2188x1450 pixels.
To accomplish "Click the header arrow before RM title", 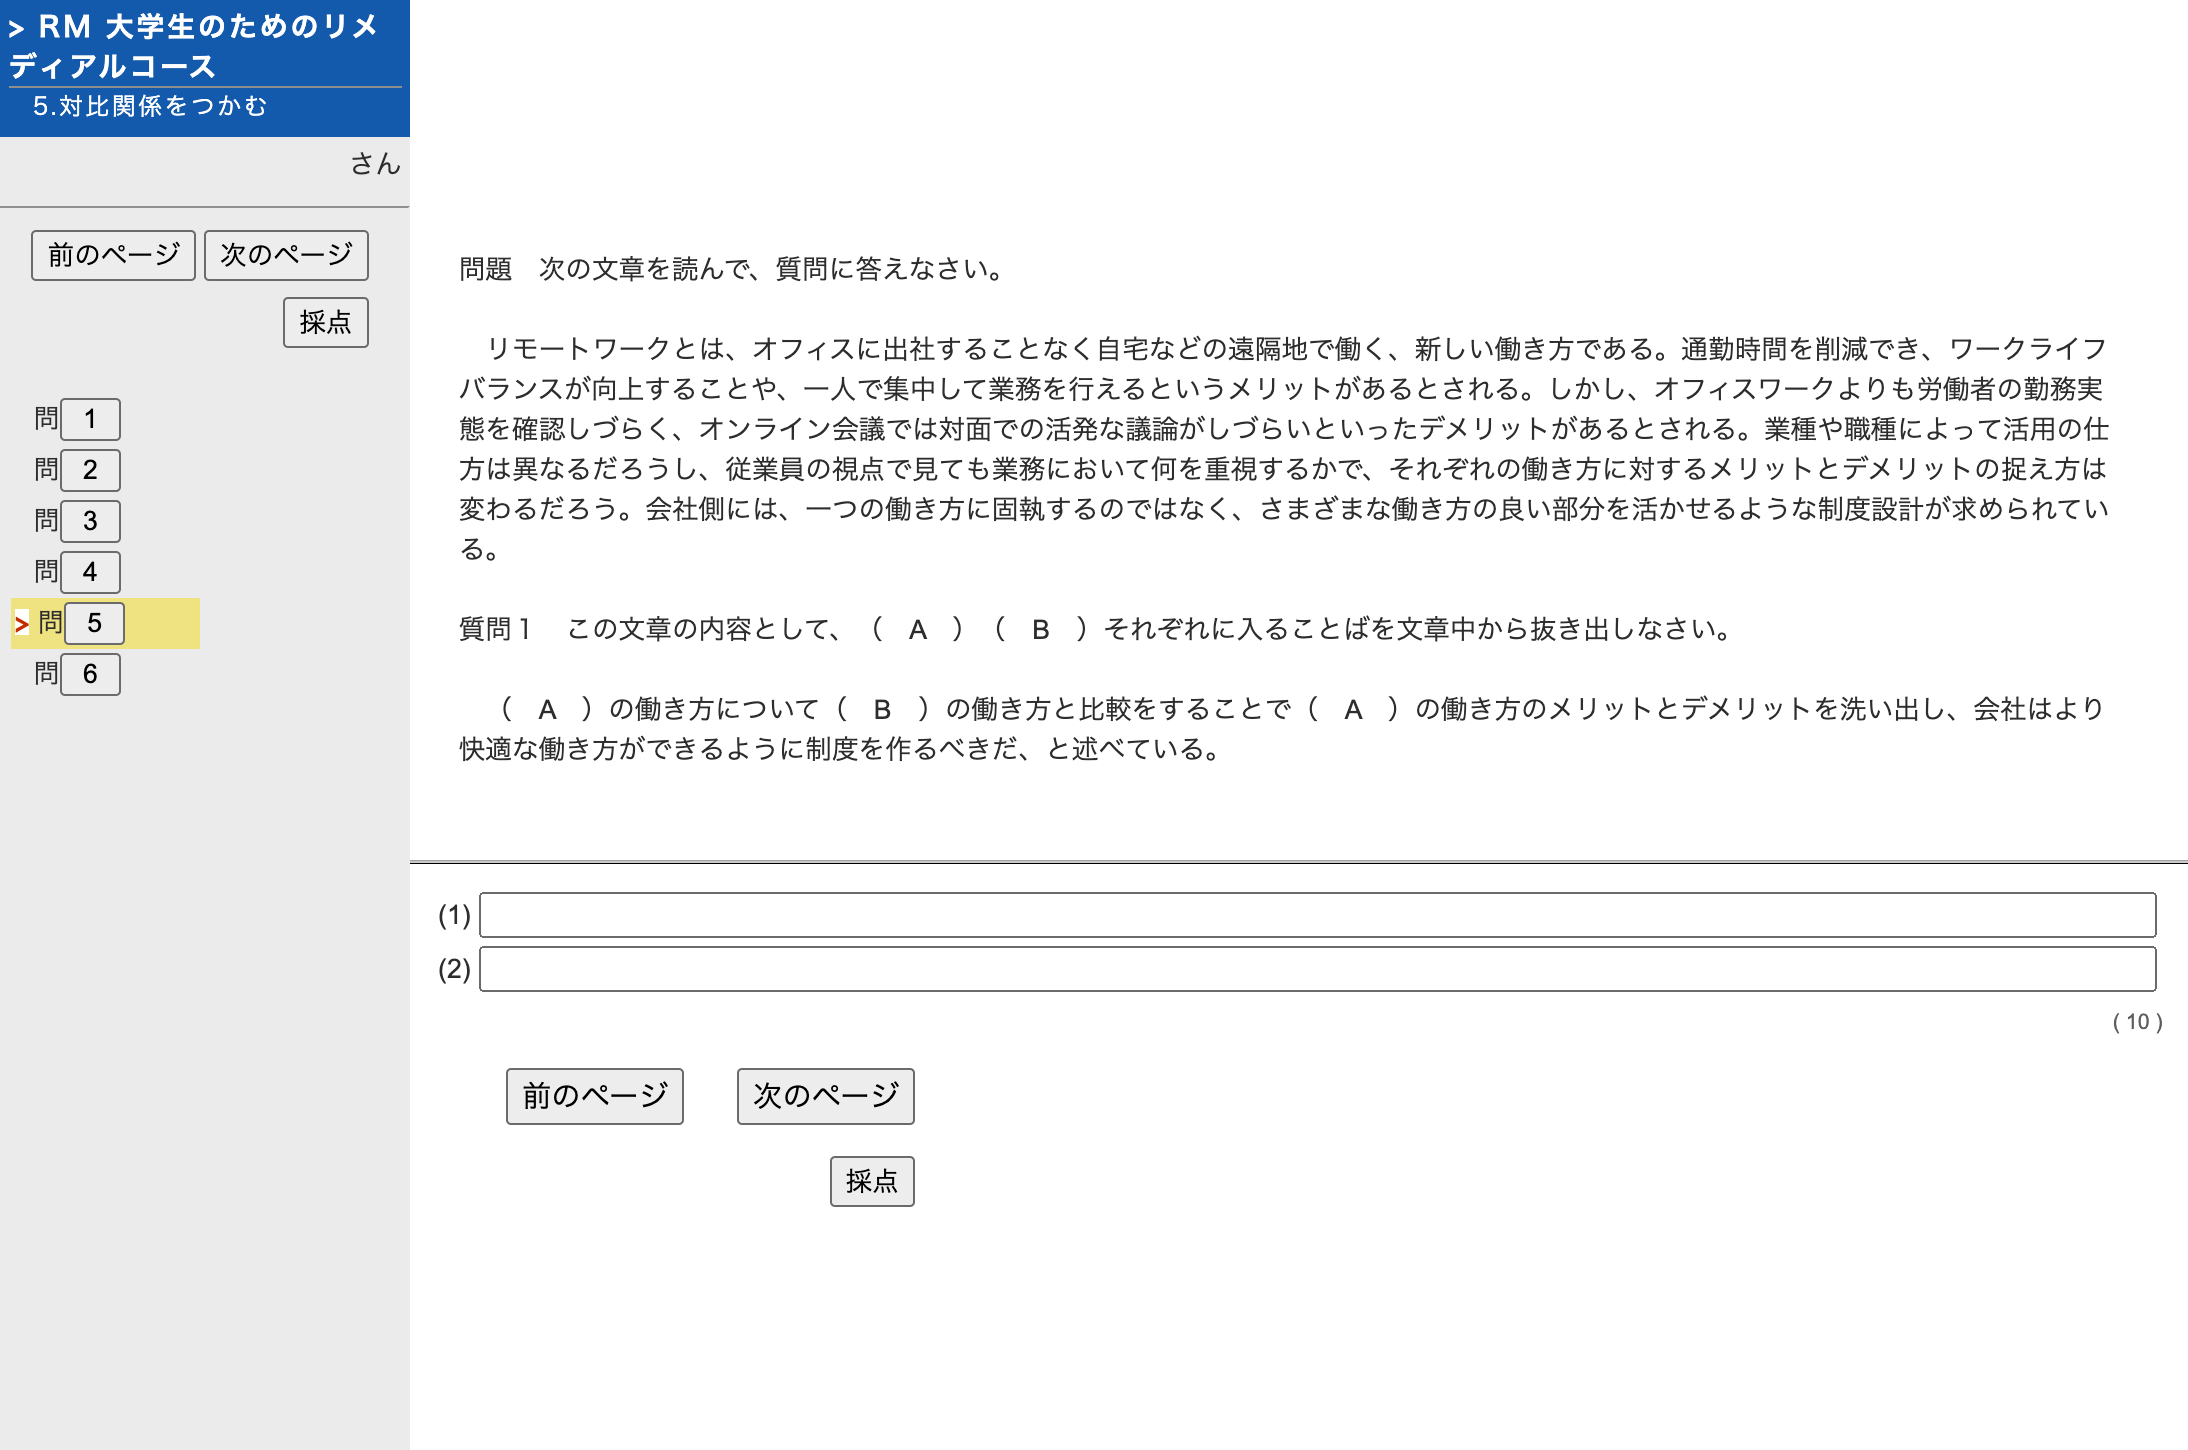I will [x=16, y=29].
